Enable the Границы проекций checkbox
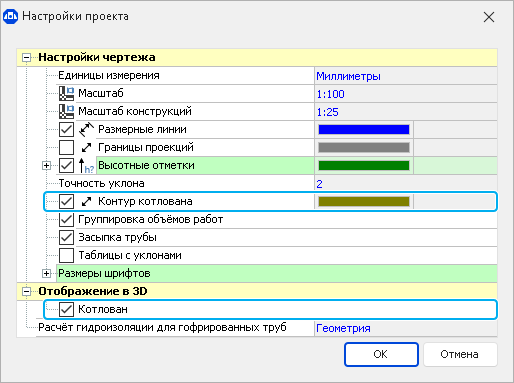This screenshot has width=514, height=383. click(66, 147)
